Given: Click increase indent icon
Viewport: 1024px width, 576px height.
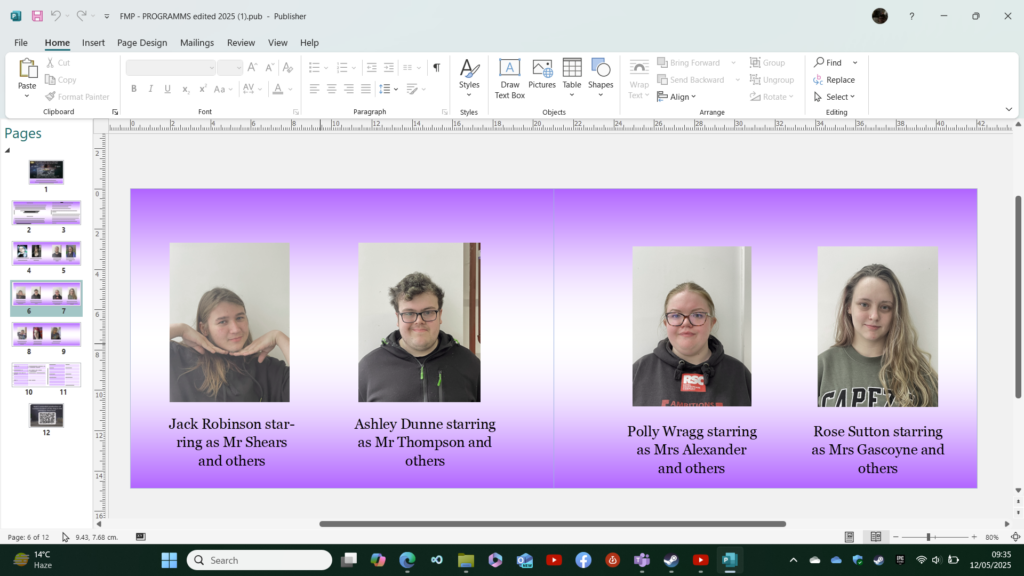Looking at the screenshot, I should [389, 67].
